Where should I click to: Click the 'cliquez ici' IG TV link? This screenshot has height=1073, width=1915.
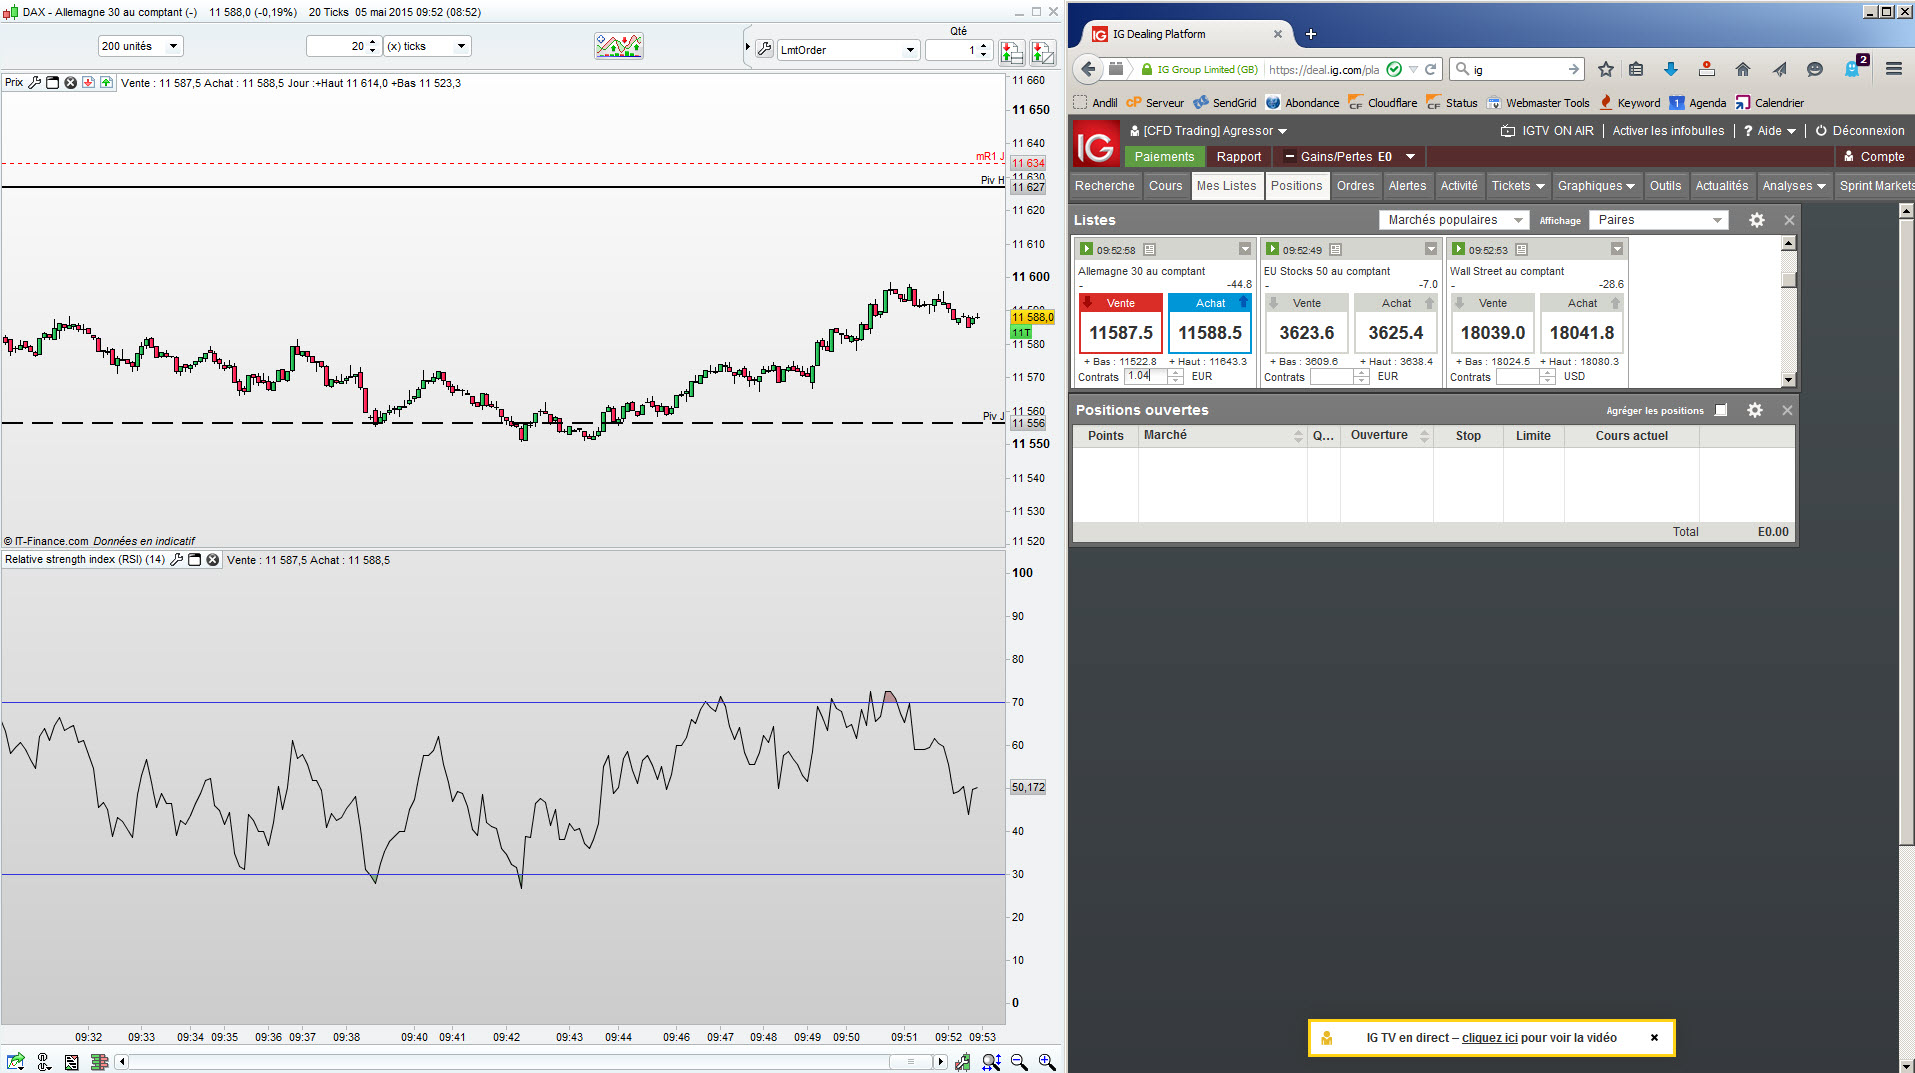pos(1489,1038)
